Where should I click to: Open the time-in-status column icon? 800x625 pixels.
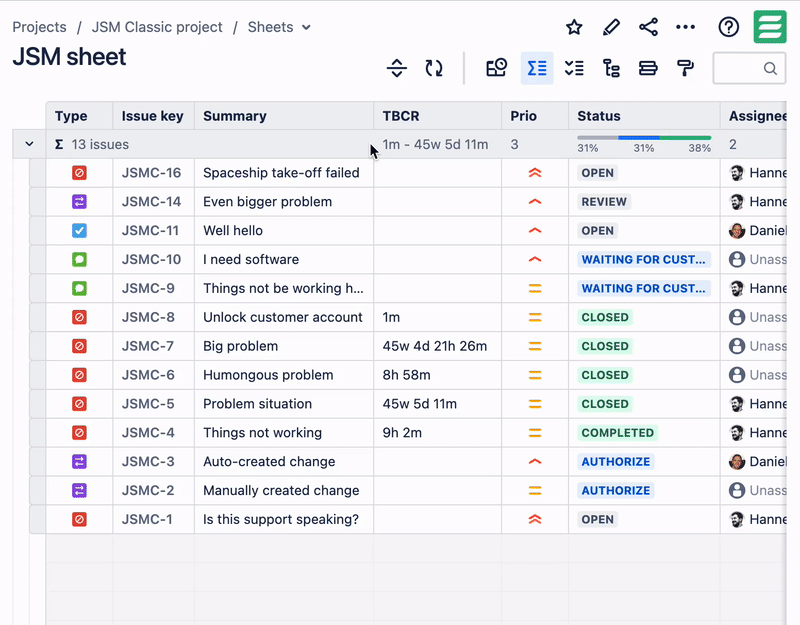(x=496, y=68)
